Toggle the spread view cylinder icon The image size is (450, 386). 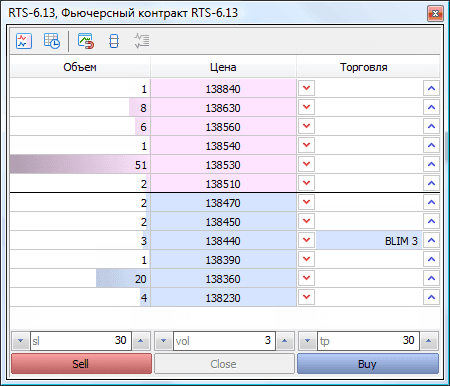click(x=114, y=41)
